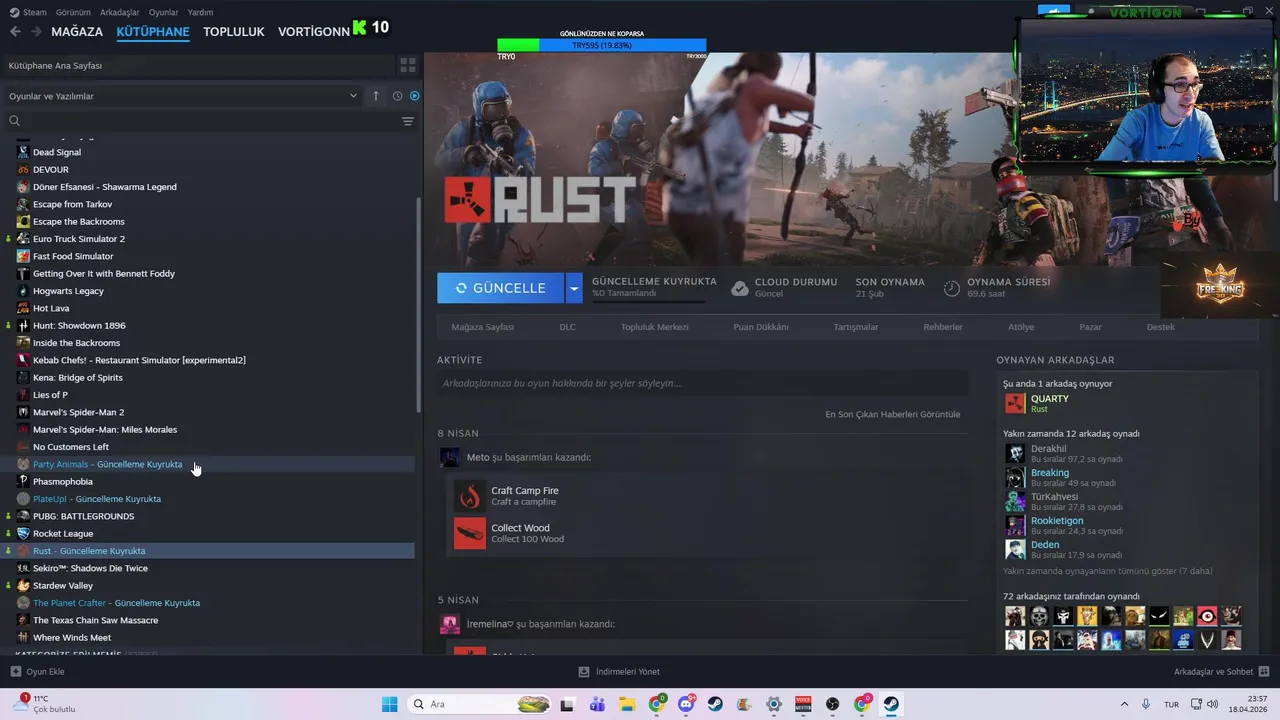Click Oyun Ekle button

(x=38, y=672)
